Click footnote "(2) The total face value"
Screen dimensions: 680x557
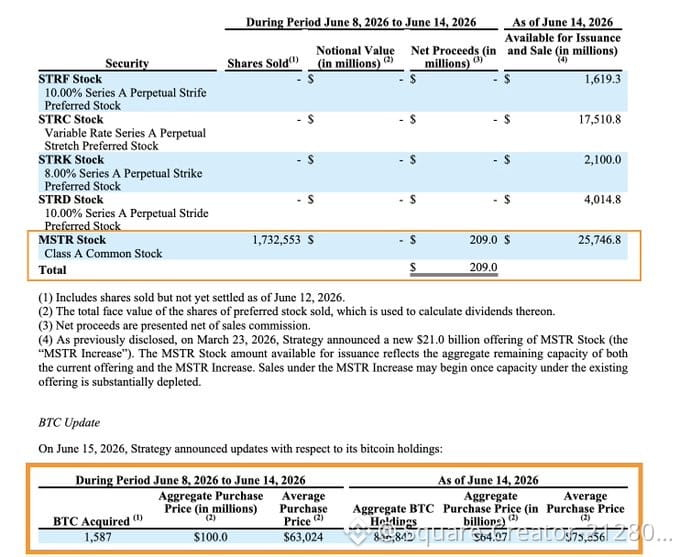point(297,311)
